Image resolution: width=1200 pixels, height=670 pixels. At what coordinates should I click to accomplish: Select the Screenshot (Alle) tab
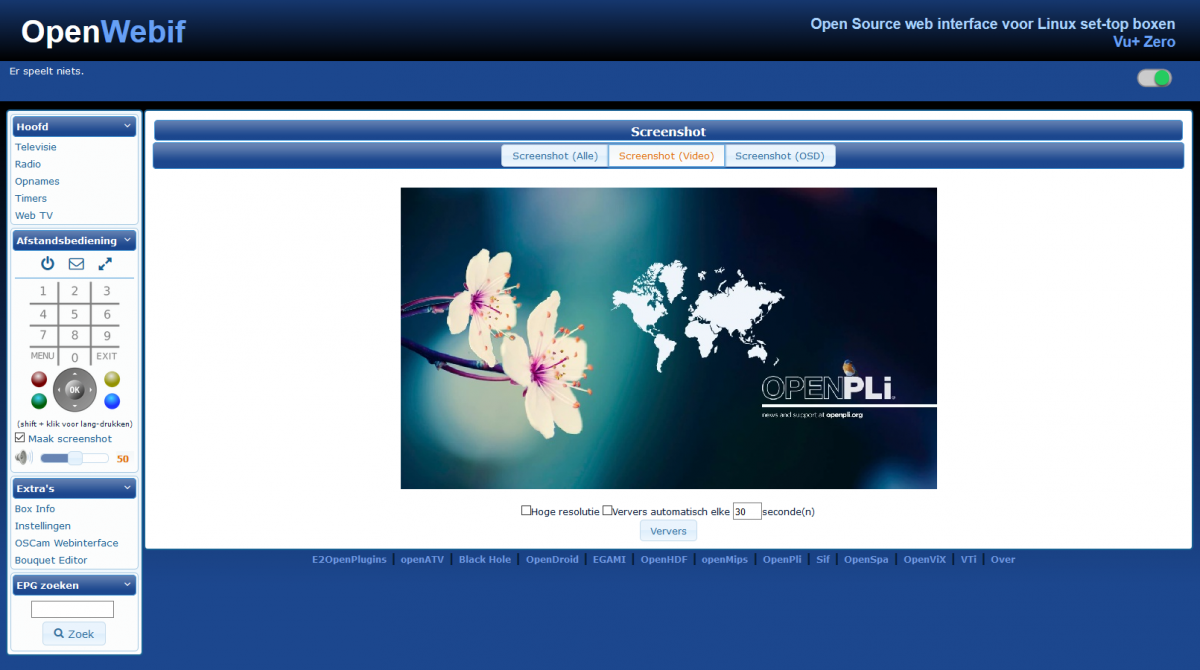point(554,155)
